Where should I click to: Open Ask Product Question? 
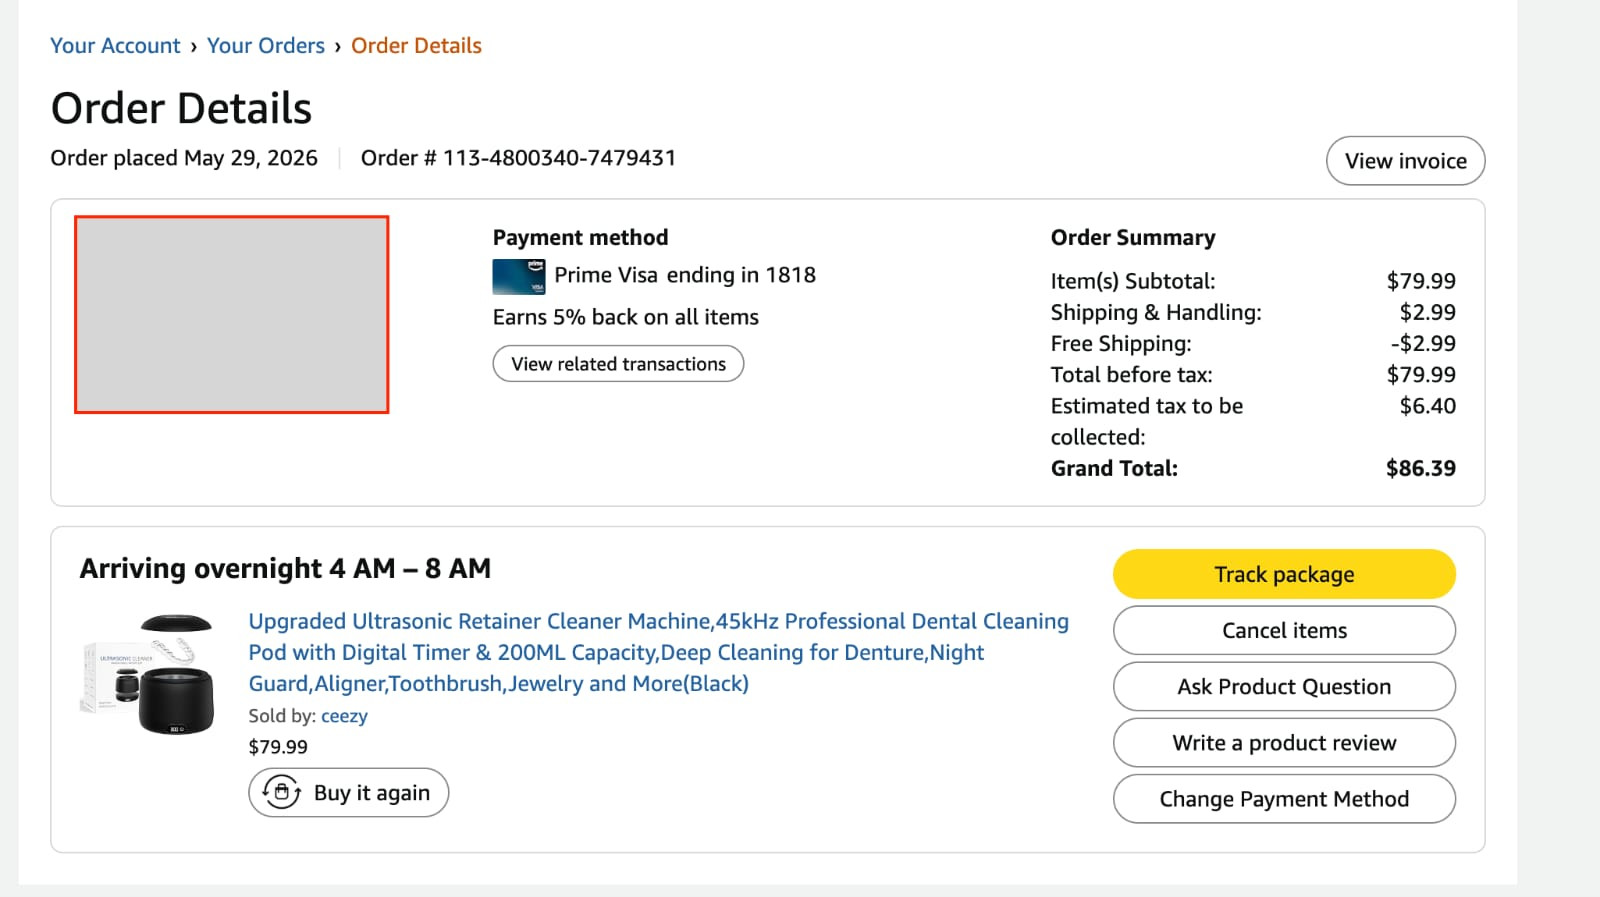1284,686
